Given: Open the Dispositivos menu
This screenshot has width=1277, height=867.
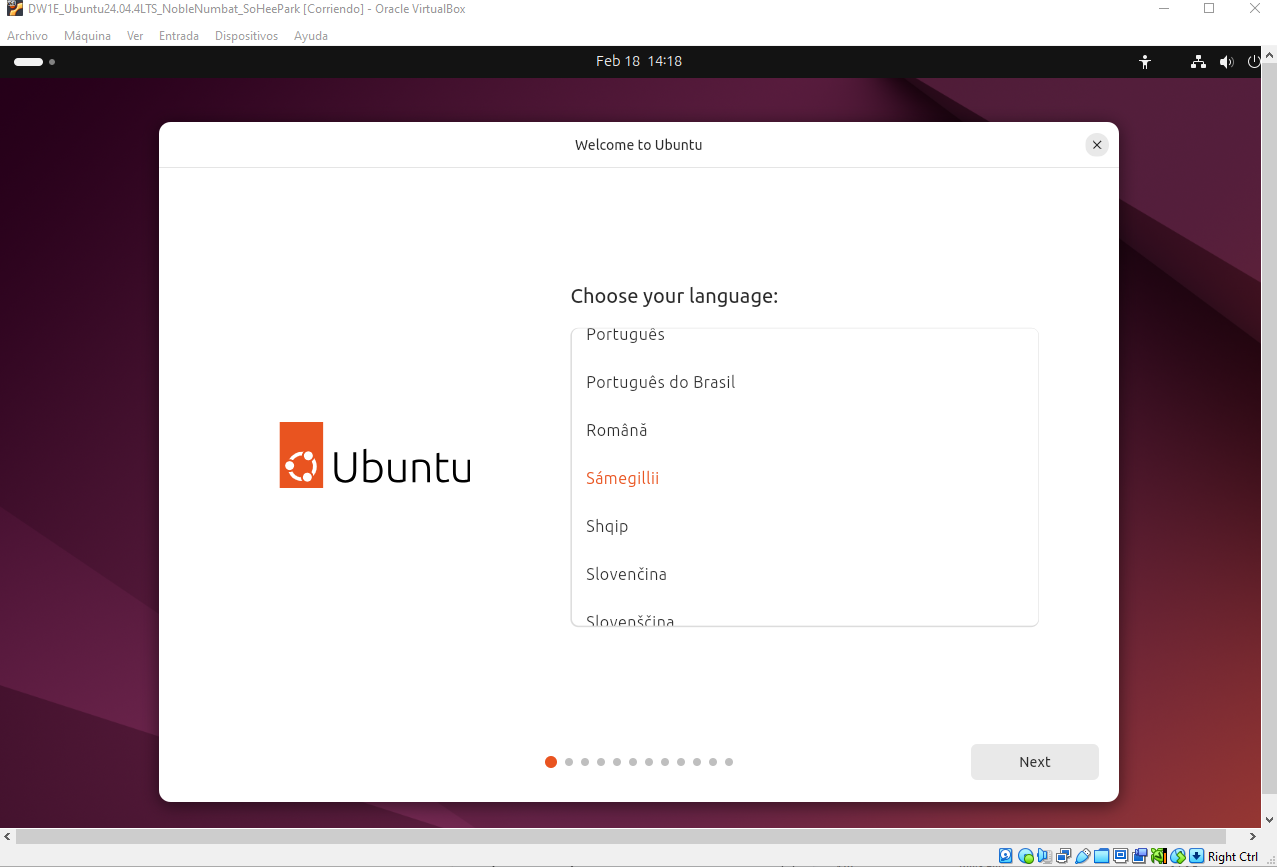Looking at the screenshot, I should [x=246, y=36].
